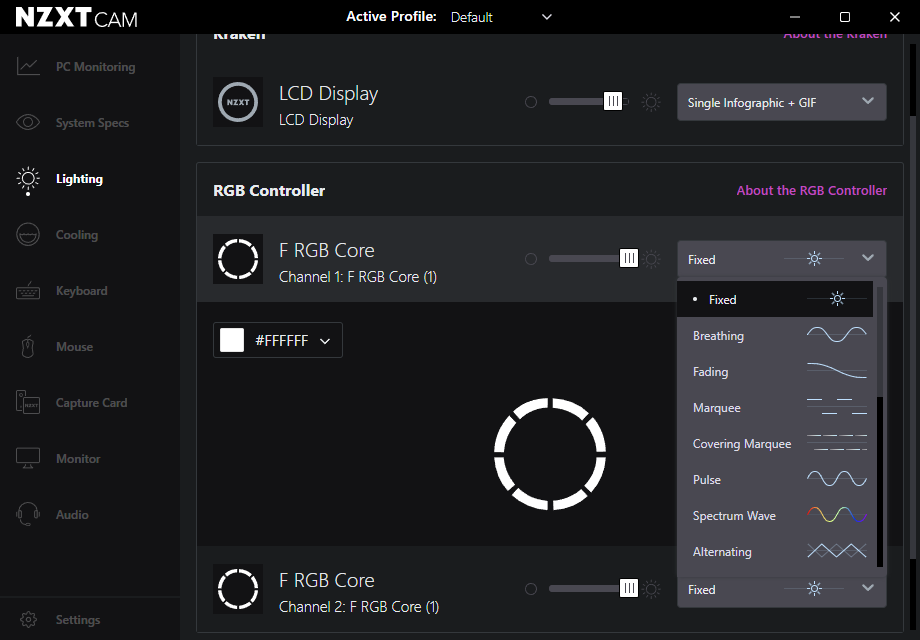Click Channel 1 minimum brightness icon

pyautogui.click(x=531, y=259)
